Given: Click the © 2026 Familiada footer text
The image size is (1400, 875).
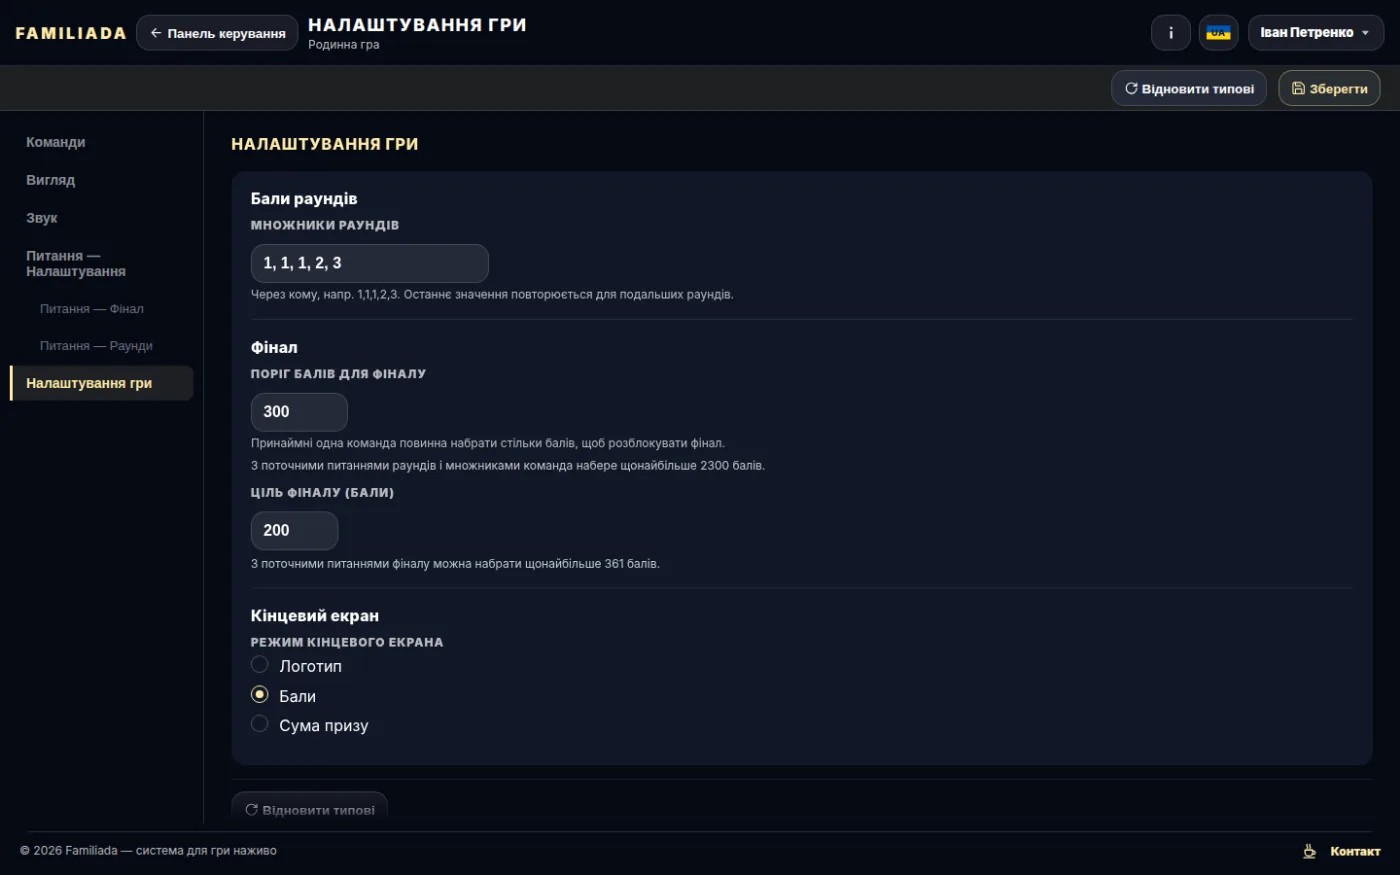Looking at the screenshot, I should pyautogui.click(x=148, y=851).
